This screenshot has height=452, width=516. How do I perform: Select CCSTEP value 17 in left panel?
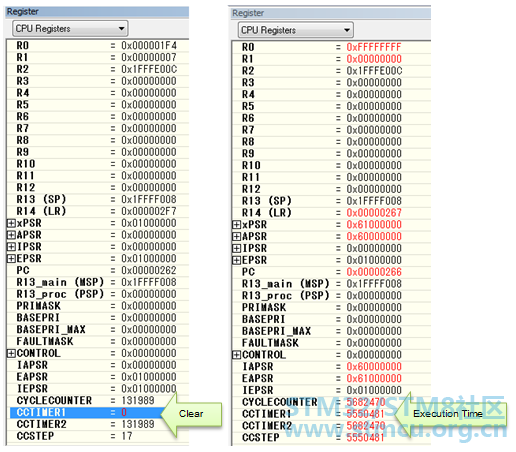[127, 436]
